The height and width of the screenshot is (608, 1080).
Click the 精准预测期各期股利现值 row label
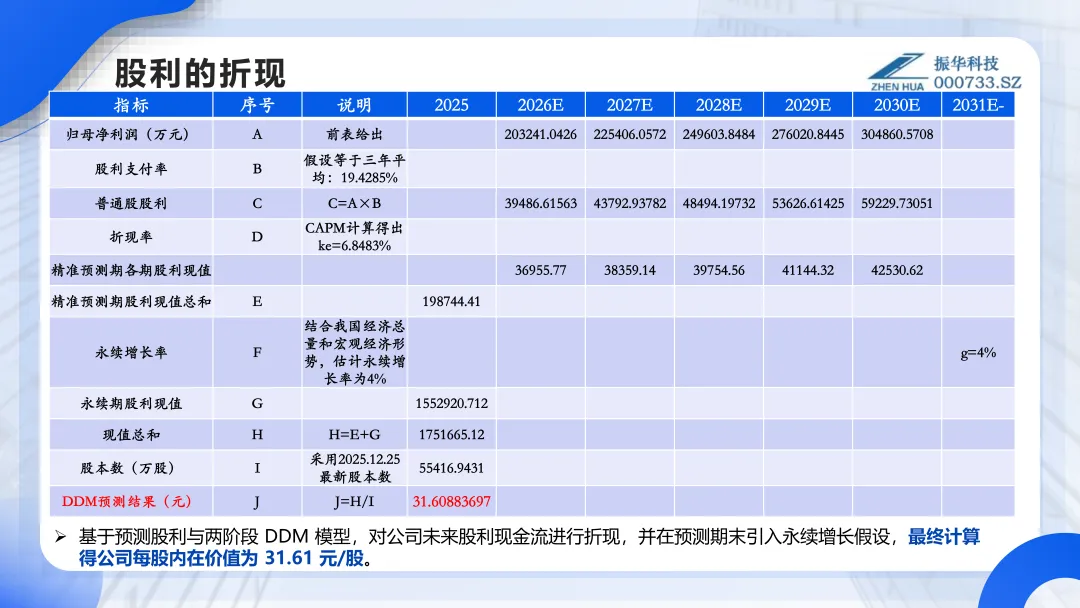[x=131, y=270]
